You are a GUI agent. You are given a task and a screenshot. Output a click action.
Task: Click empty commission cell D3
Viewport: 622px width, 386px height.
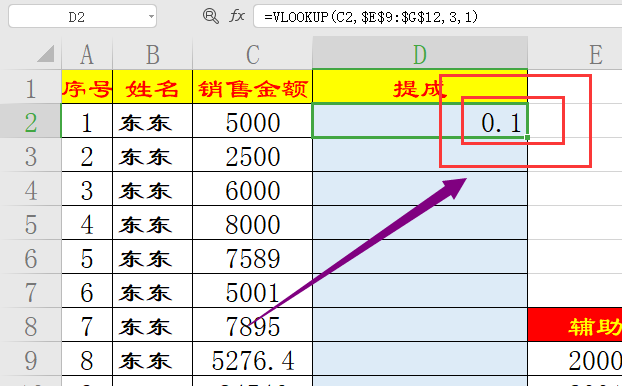pyautogui.click(x=420, y=155)
